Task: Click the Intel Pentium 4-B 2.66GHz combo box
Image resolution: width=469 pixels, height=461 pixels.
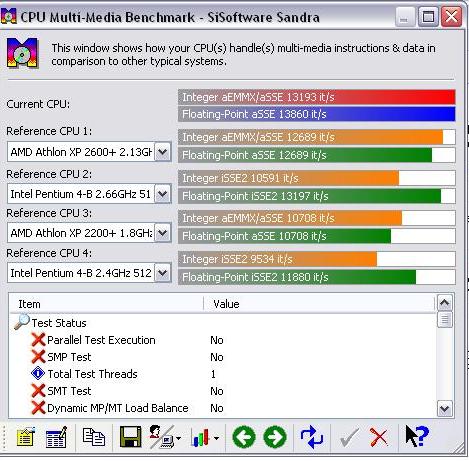Action: click(x=89, y=194)
